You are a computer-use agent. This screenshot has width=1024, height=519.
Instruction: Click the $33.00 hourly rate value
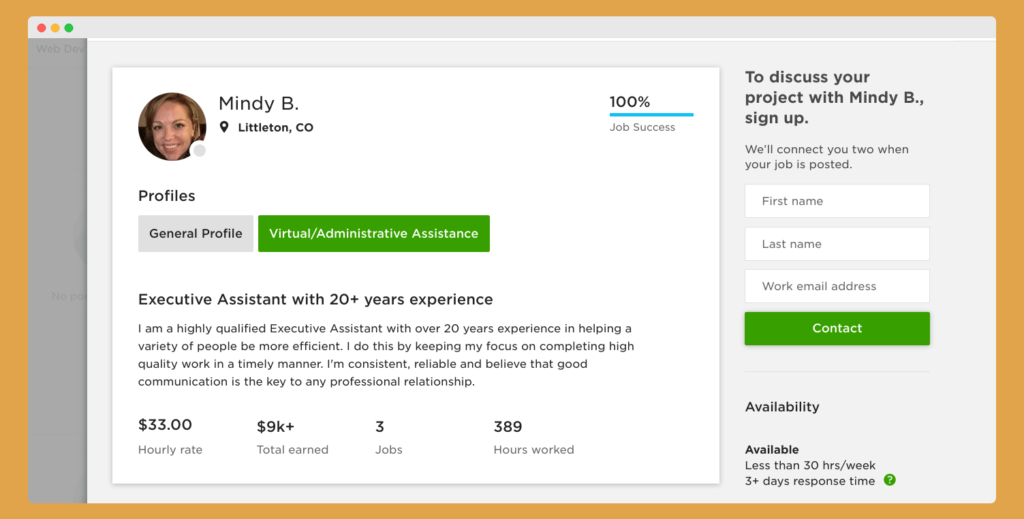point(165,425)
